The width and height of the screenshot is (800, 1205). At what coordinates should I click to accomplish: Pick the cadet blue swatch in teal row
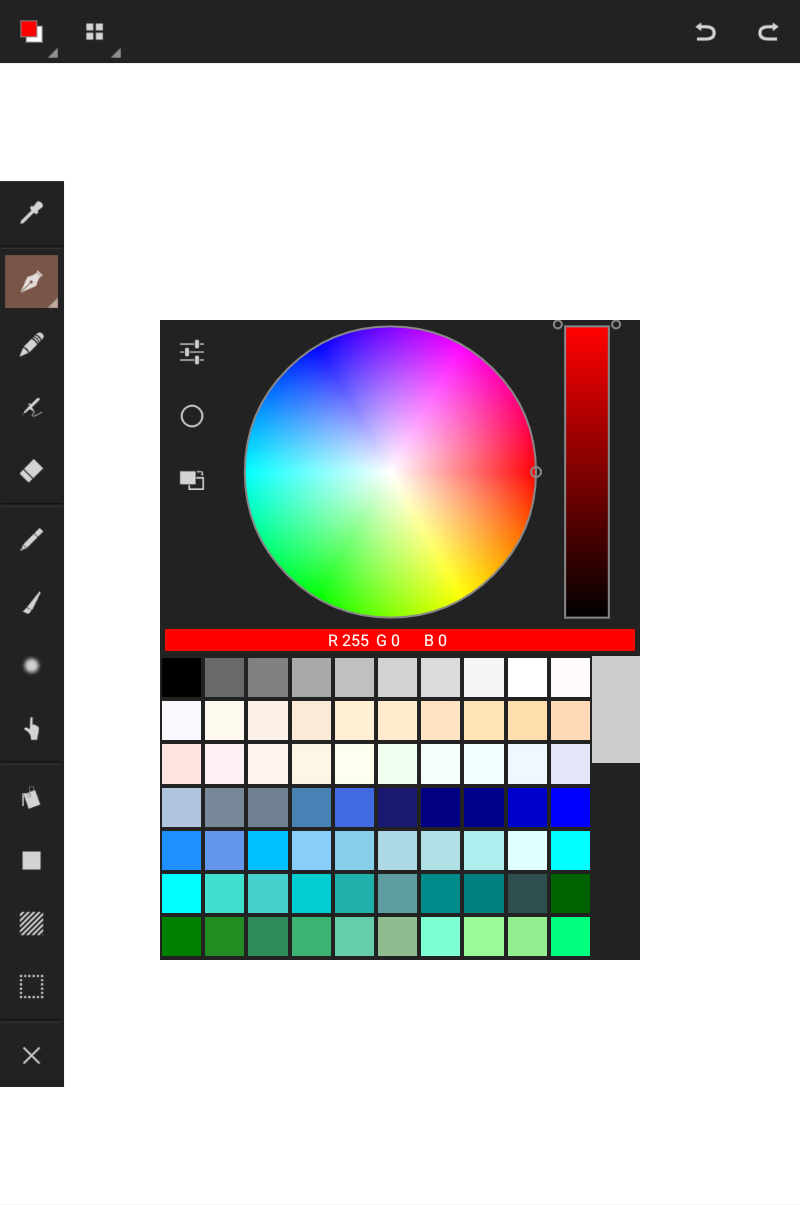[x=397, y=893]
